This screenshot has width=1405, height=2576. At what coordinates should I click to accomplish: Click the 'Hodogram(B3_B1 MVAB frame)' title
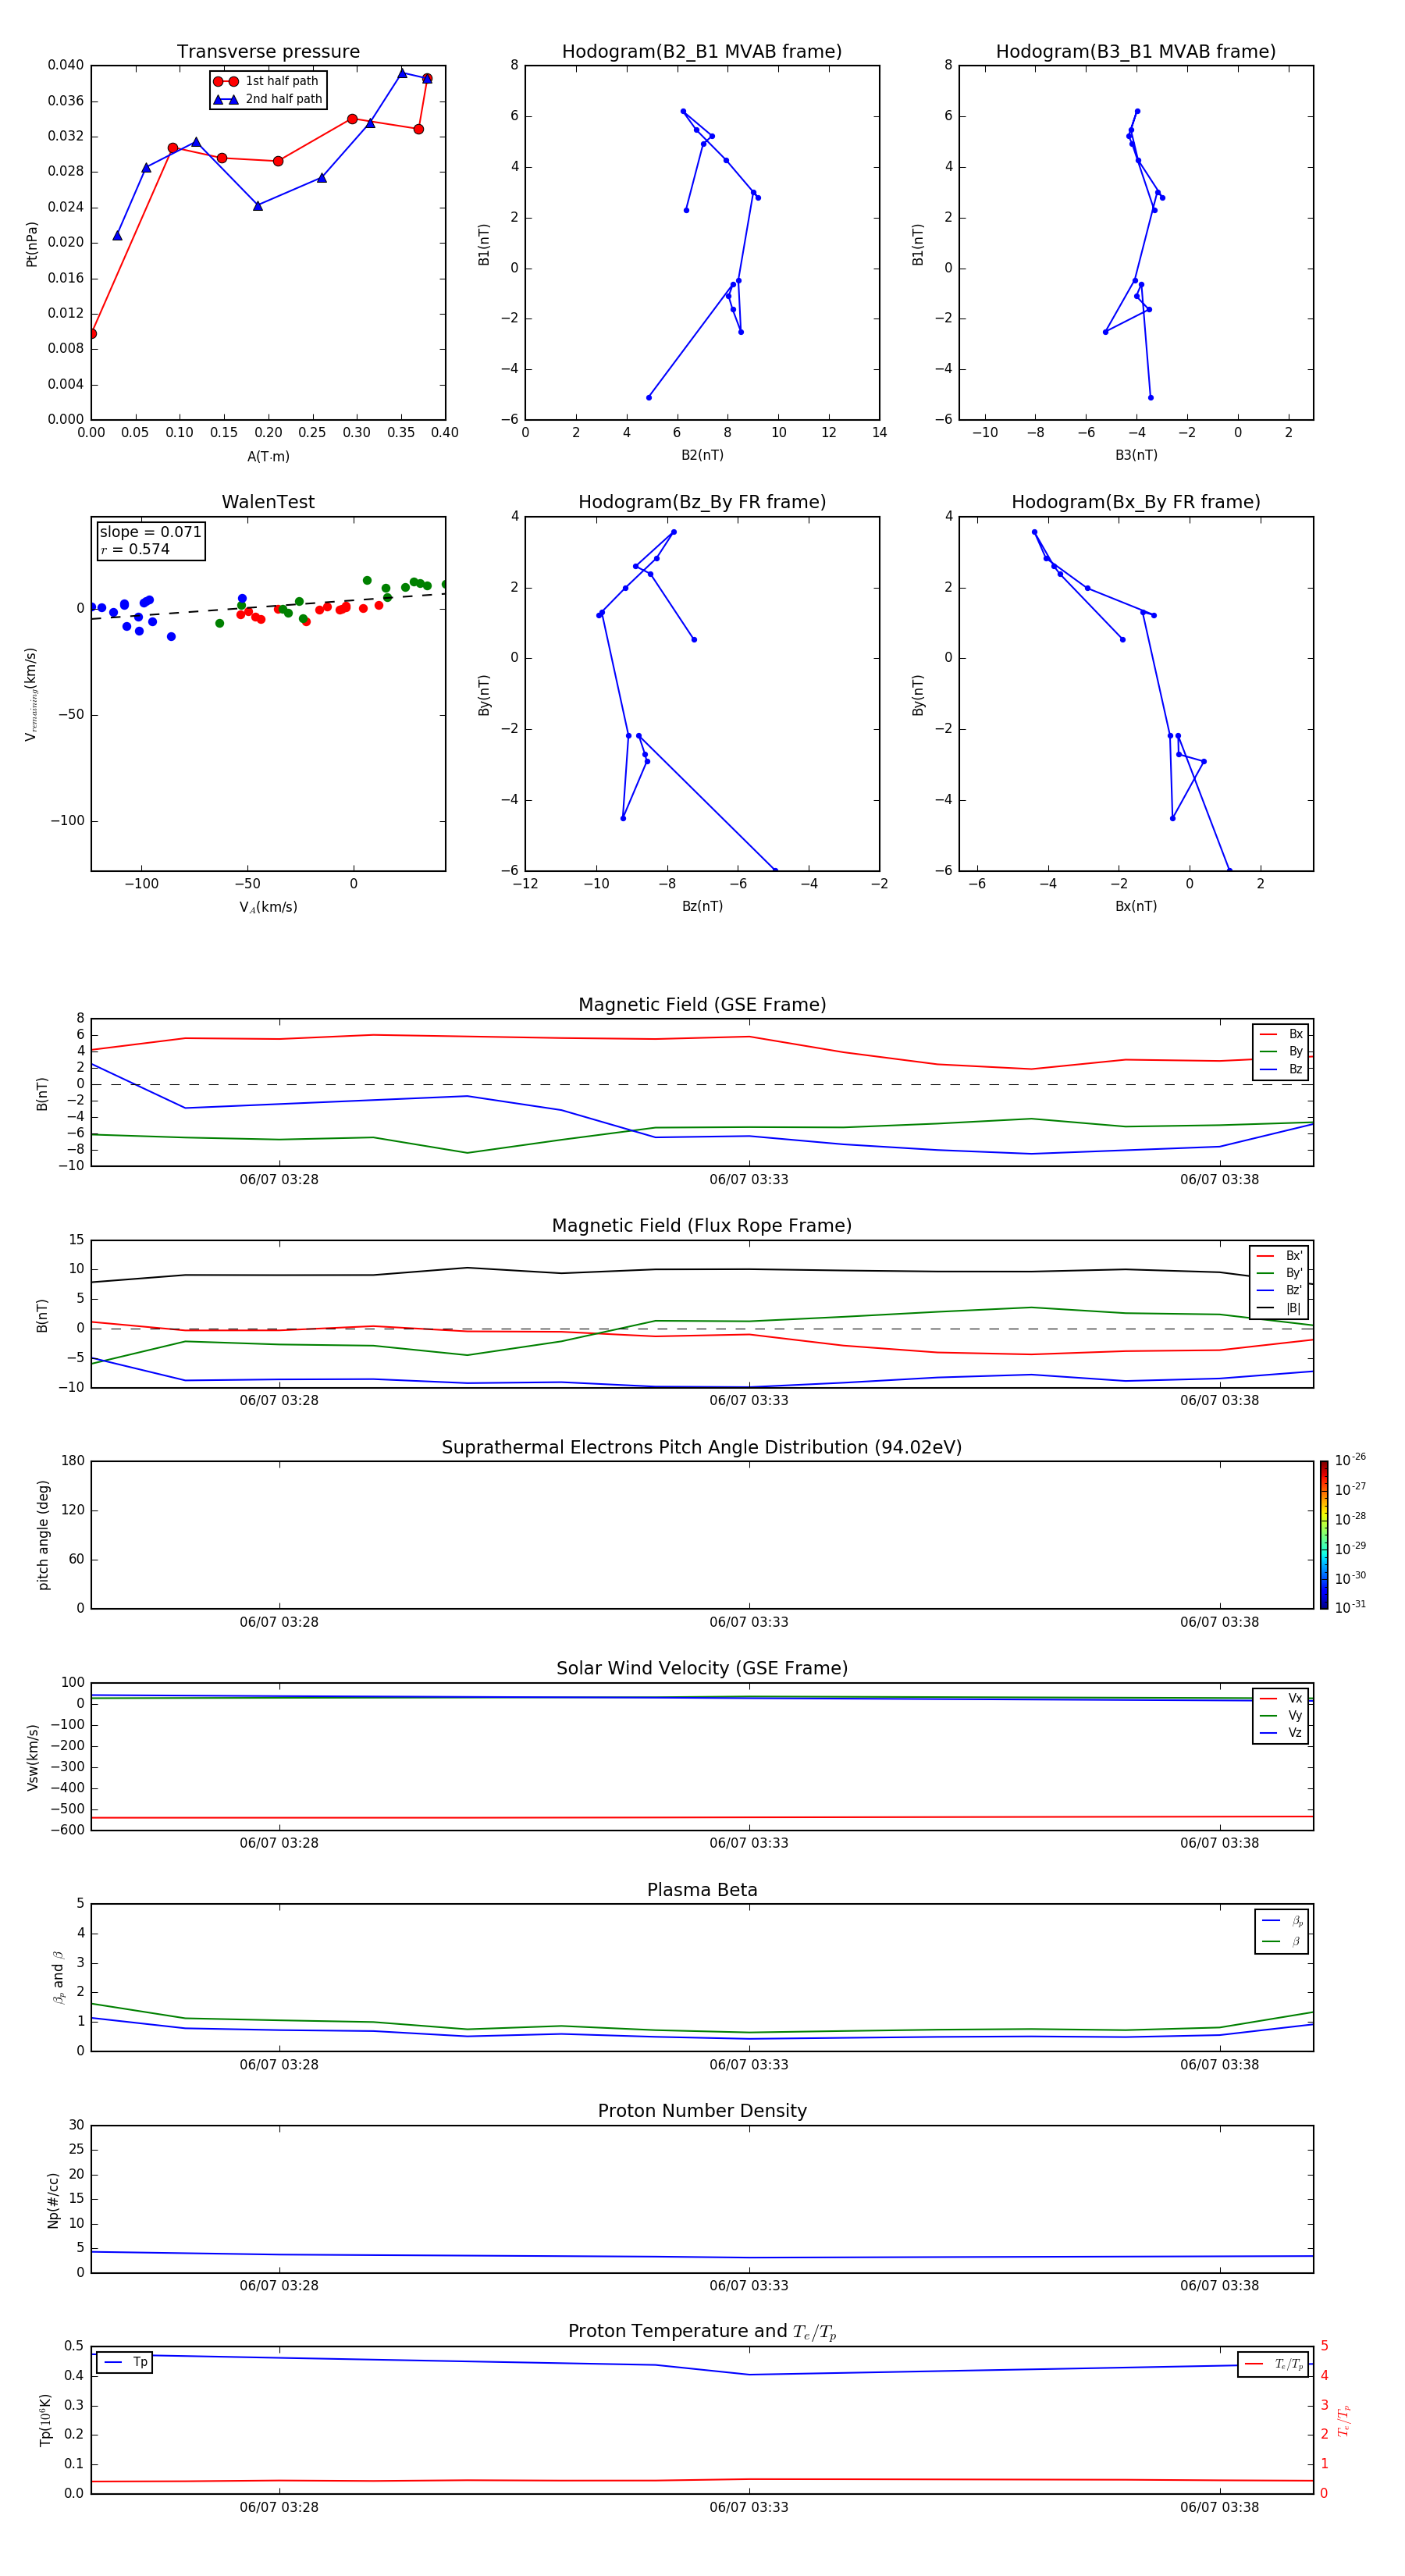(x=1136, y=52)
